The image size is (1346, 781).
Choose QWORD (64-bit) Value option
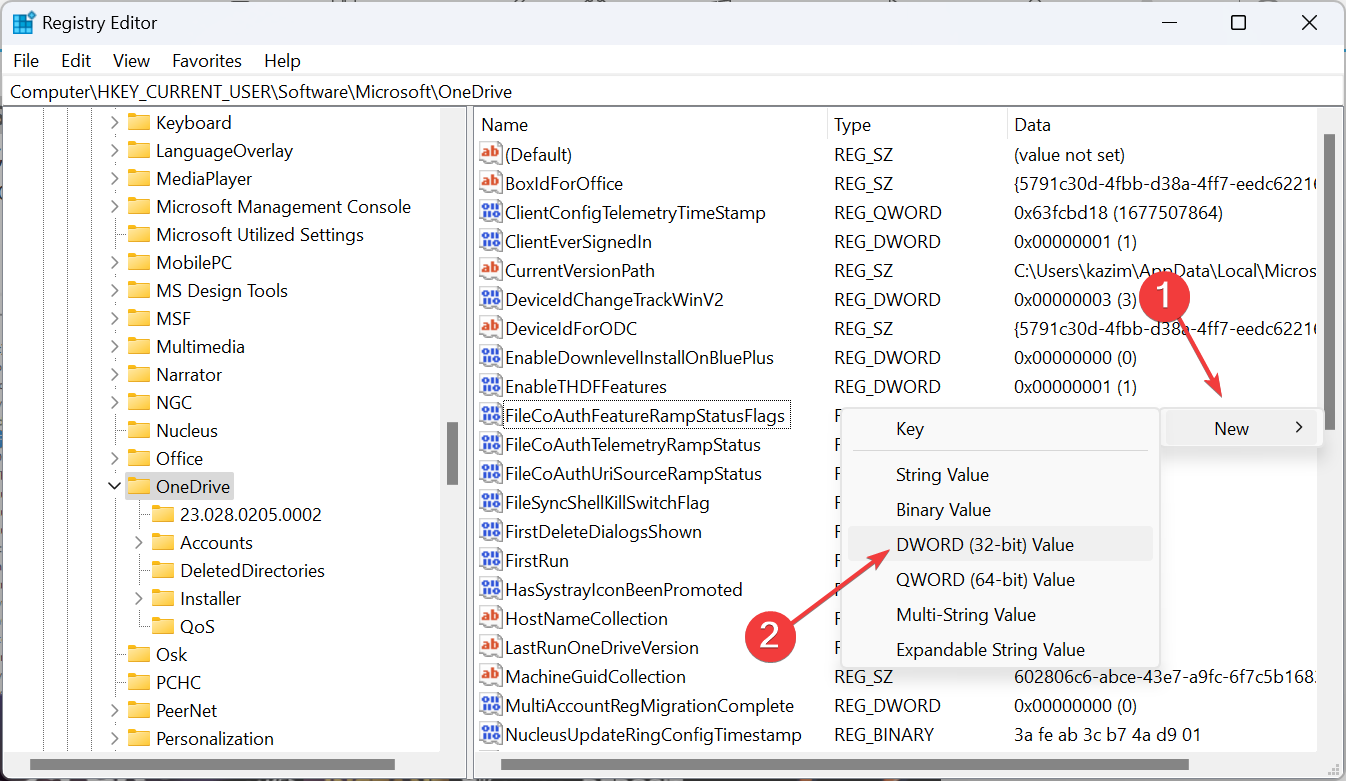pos(1000,580)
